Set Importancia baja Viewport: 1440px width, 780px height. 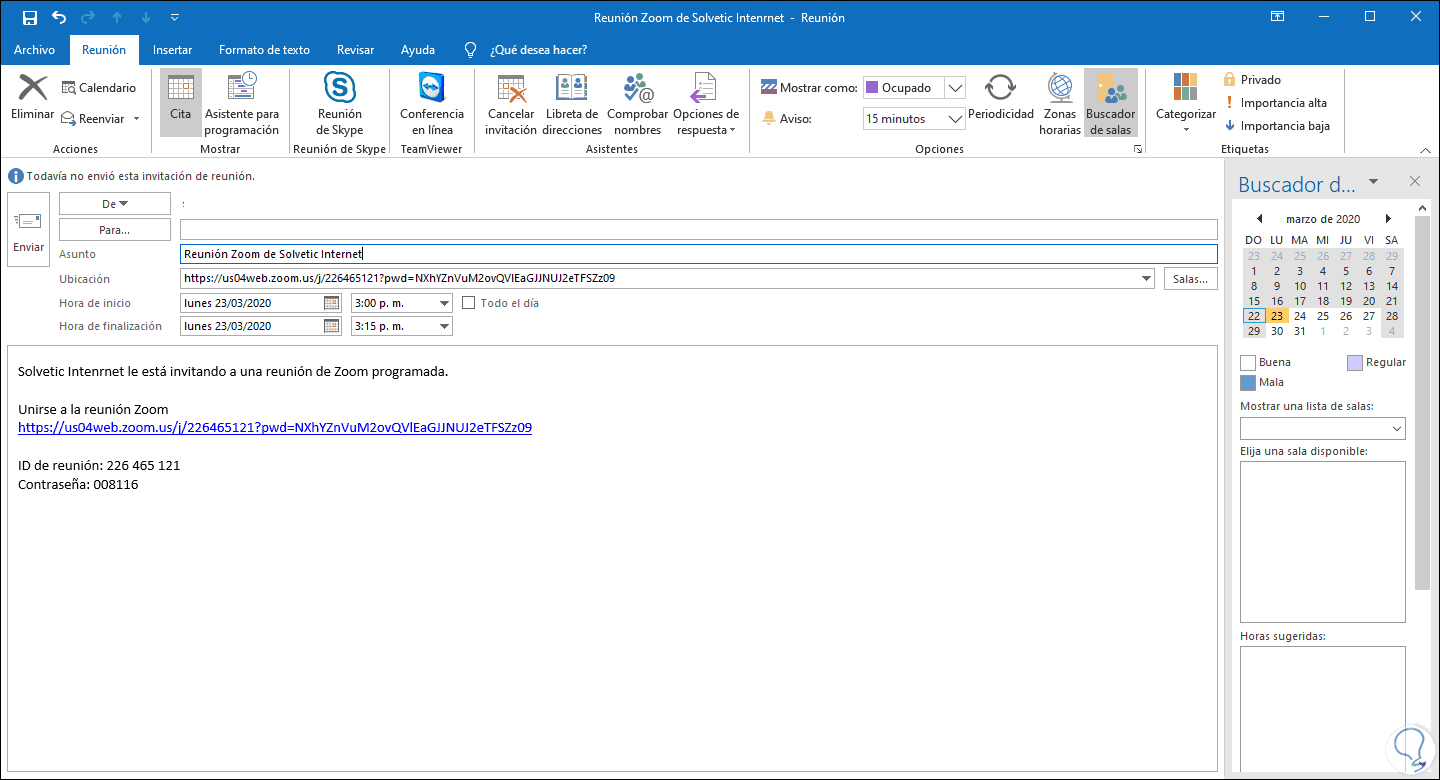point(1276,126)
